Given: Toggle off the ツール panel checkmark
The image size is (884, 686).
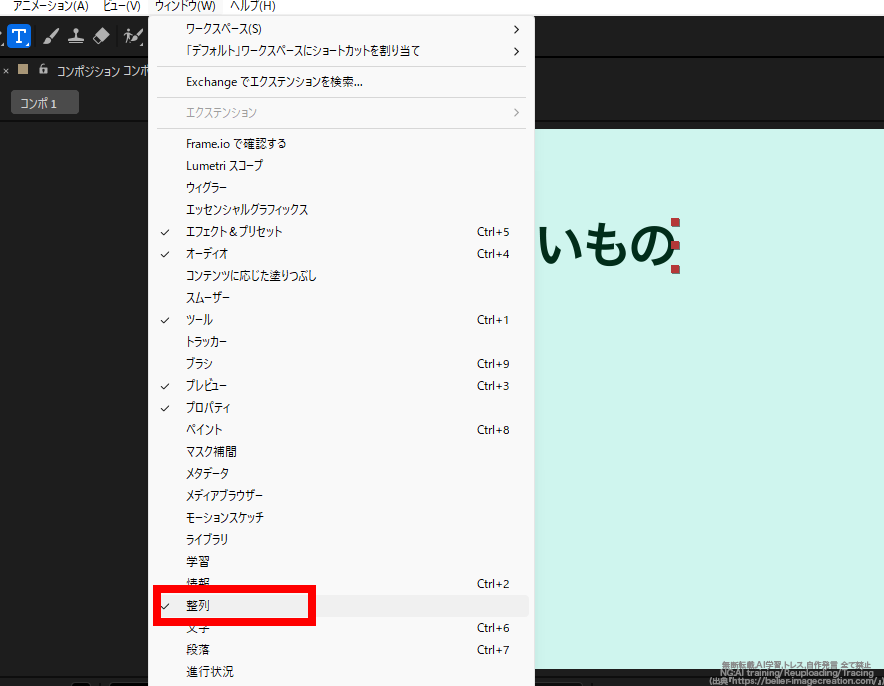Looking at the screenshot, I should [197, 319].
